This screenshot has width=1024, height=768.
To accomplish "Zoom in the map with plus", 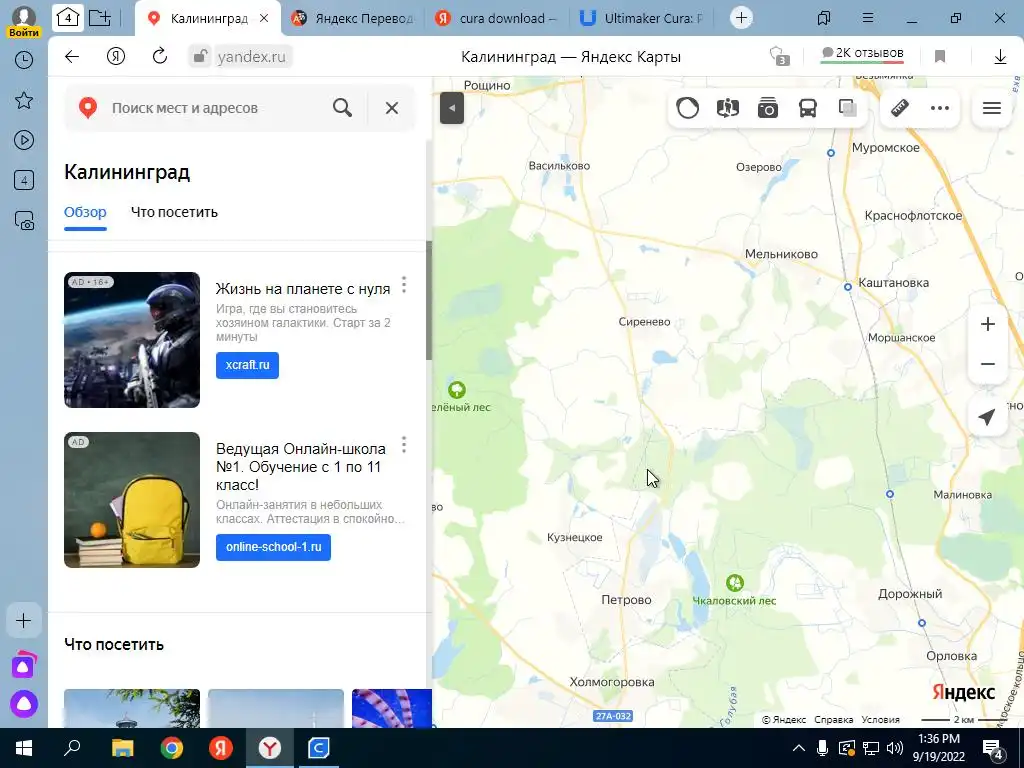I will (988, 324).
